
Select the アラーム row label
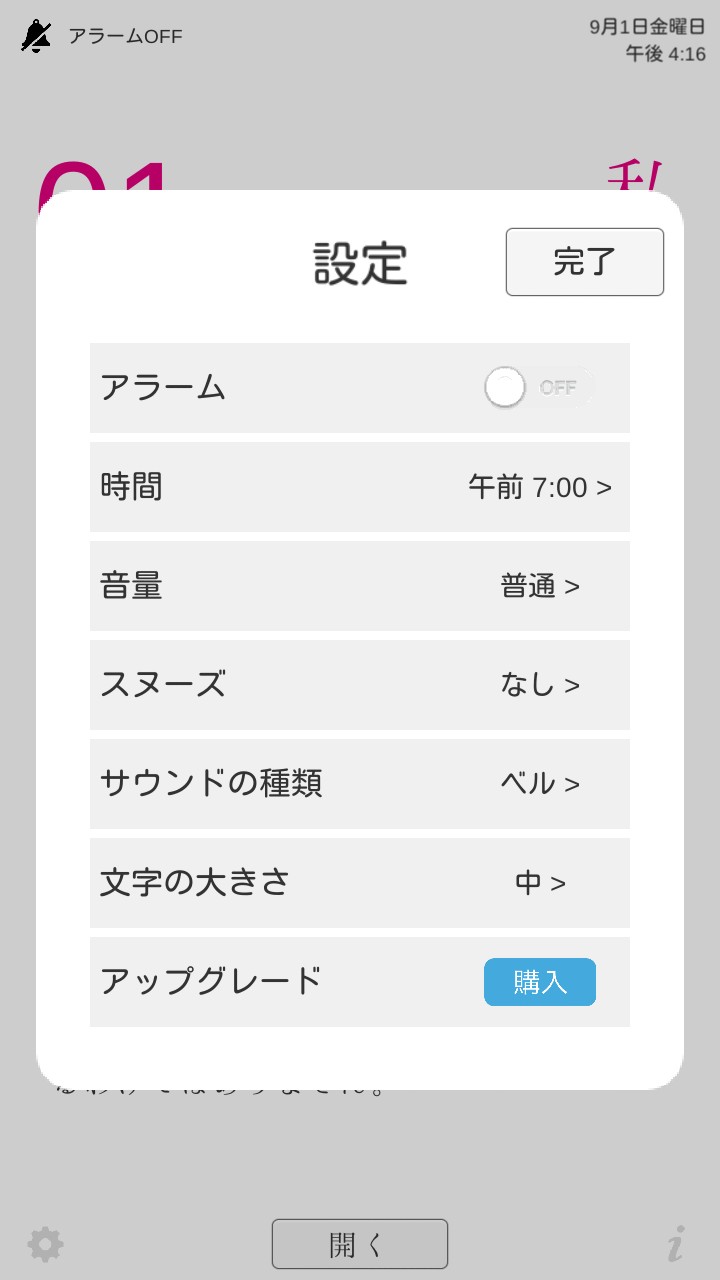(x=163, y=388)
